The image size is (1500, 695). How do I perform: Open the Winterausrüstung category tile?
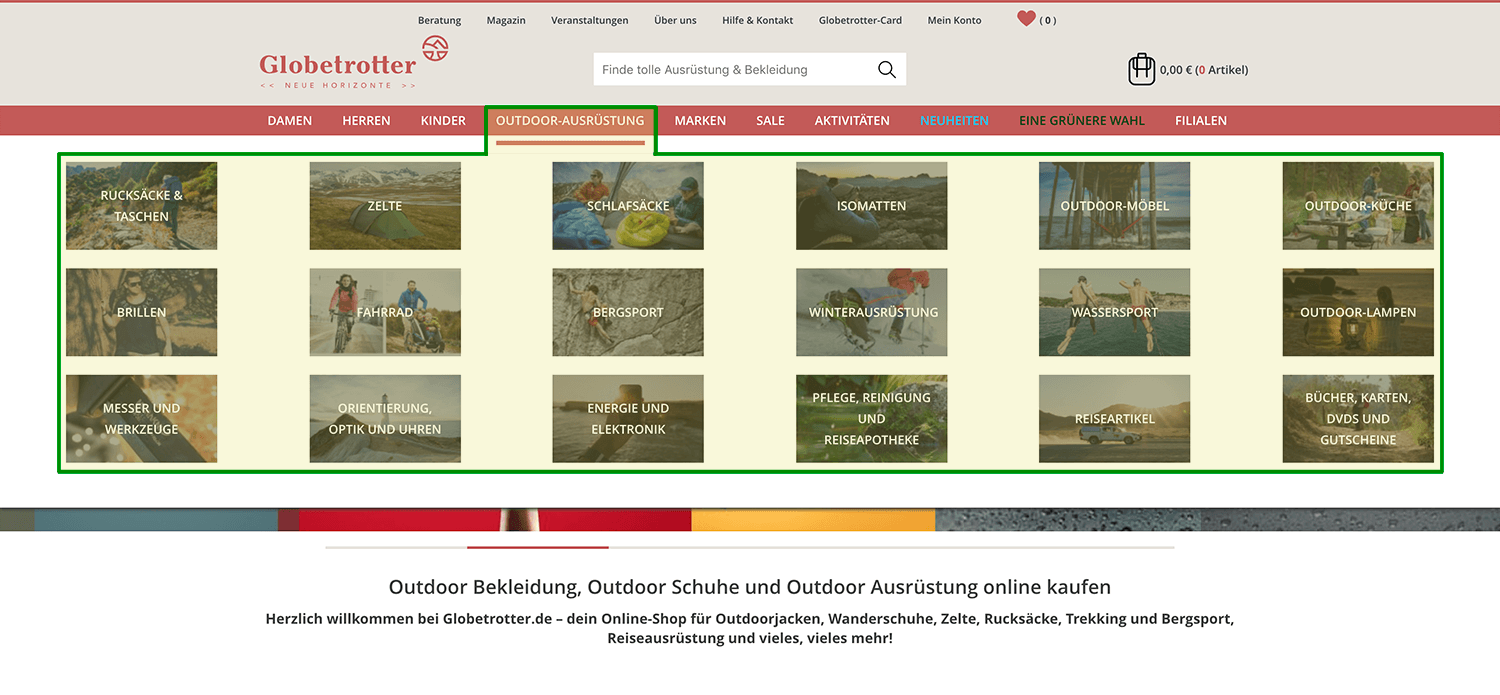coord(872,312)
